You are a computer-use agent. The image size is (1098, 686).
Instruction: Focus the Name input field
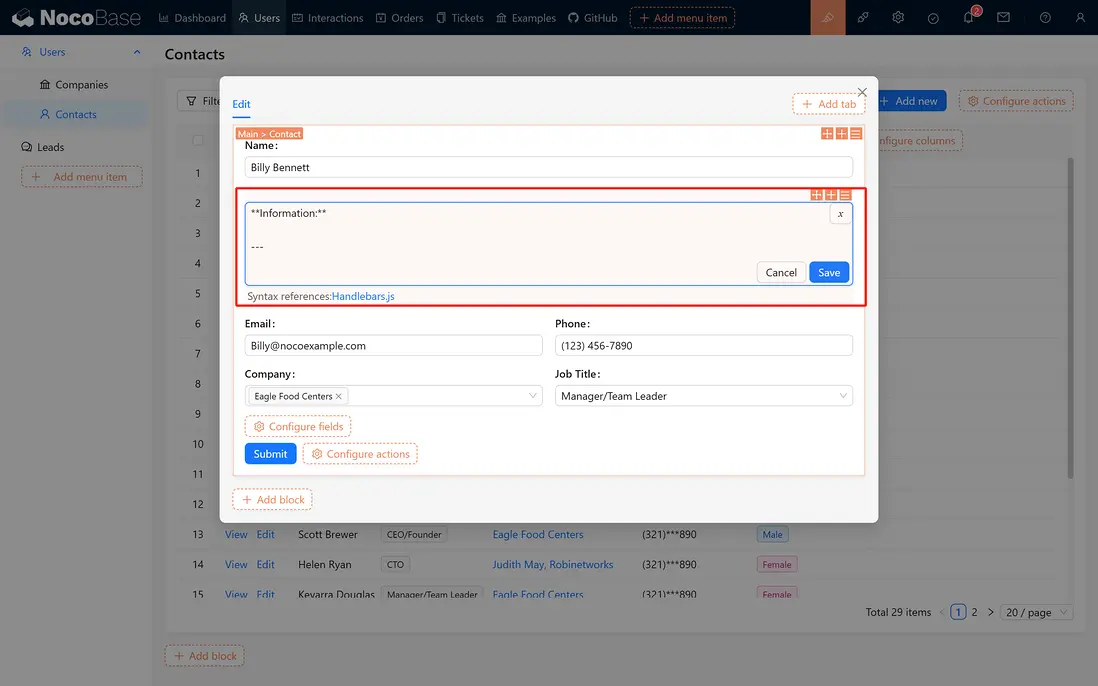548,167
